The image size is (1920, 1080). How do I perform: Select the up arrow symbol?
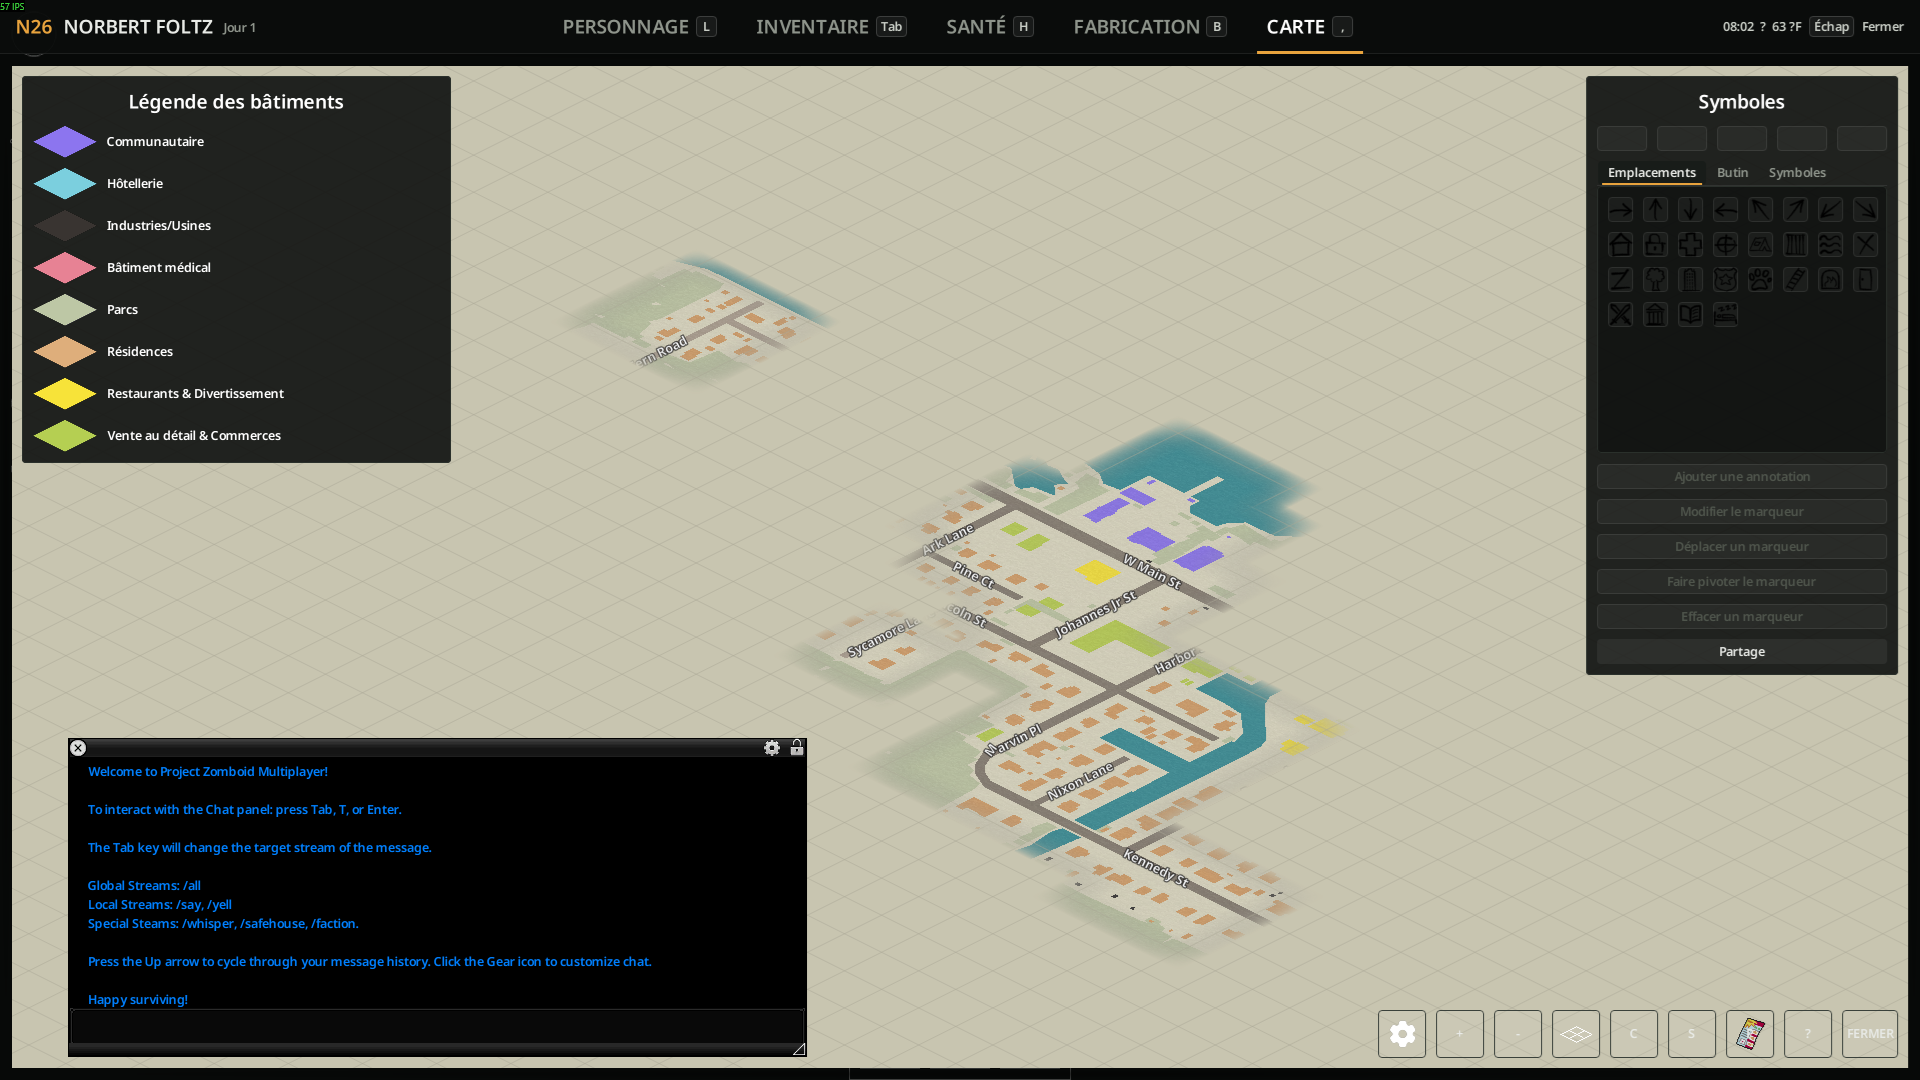point(1655,209)
